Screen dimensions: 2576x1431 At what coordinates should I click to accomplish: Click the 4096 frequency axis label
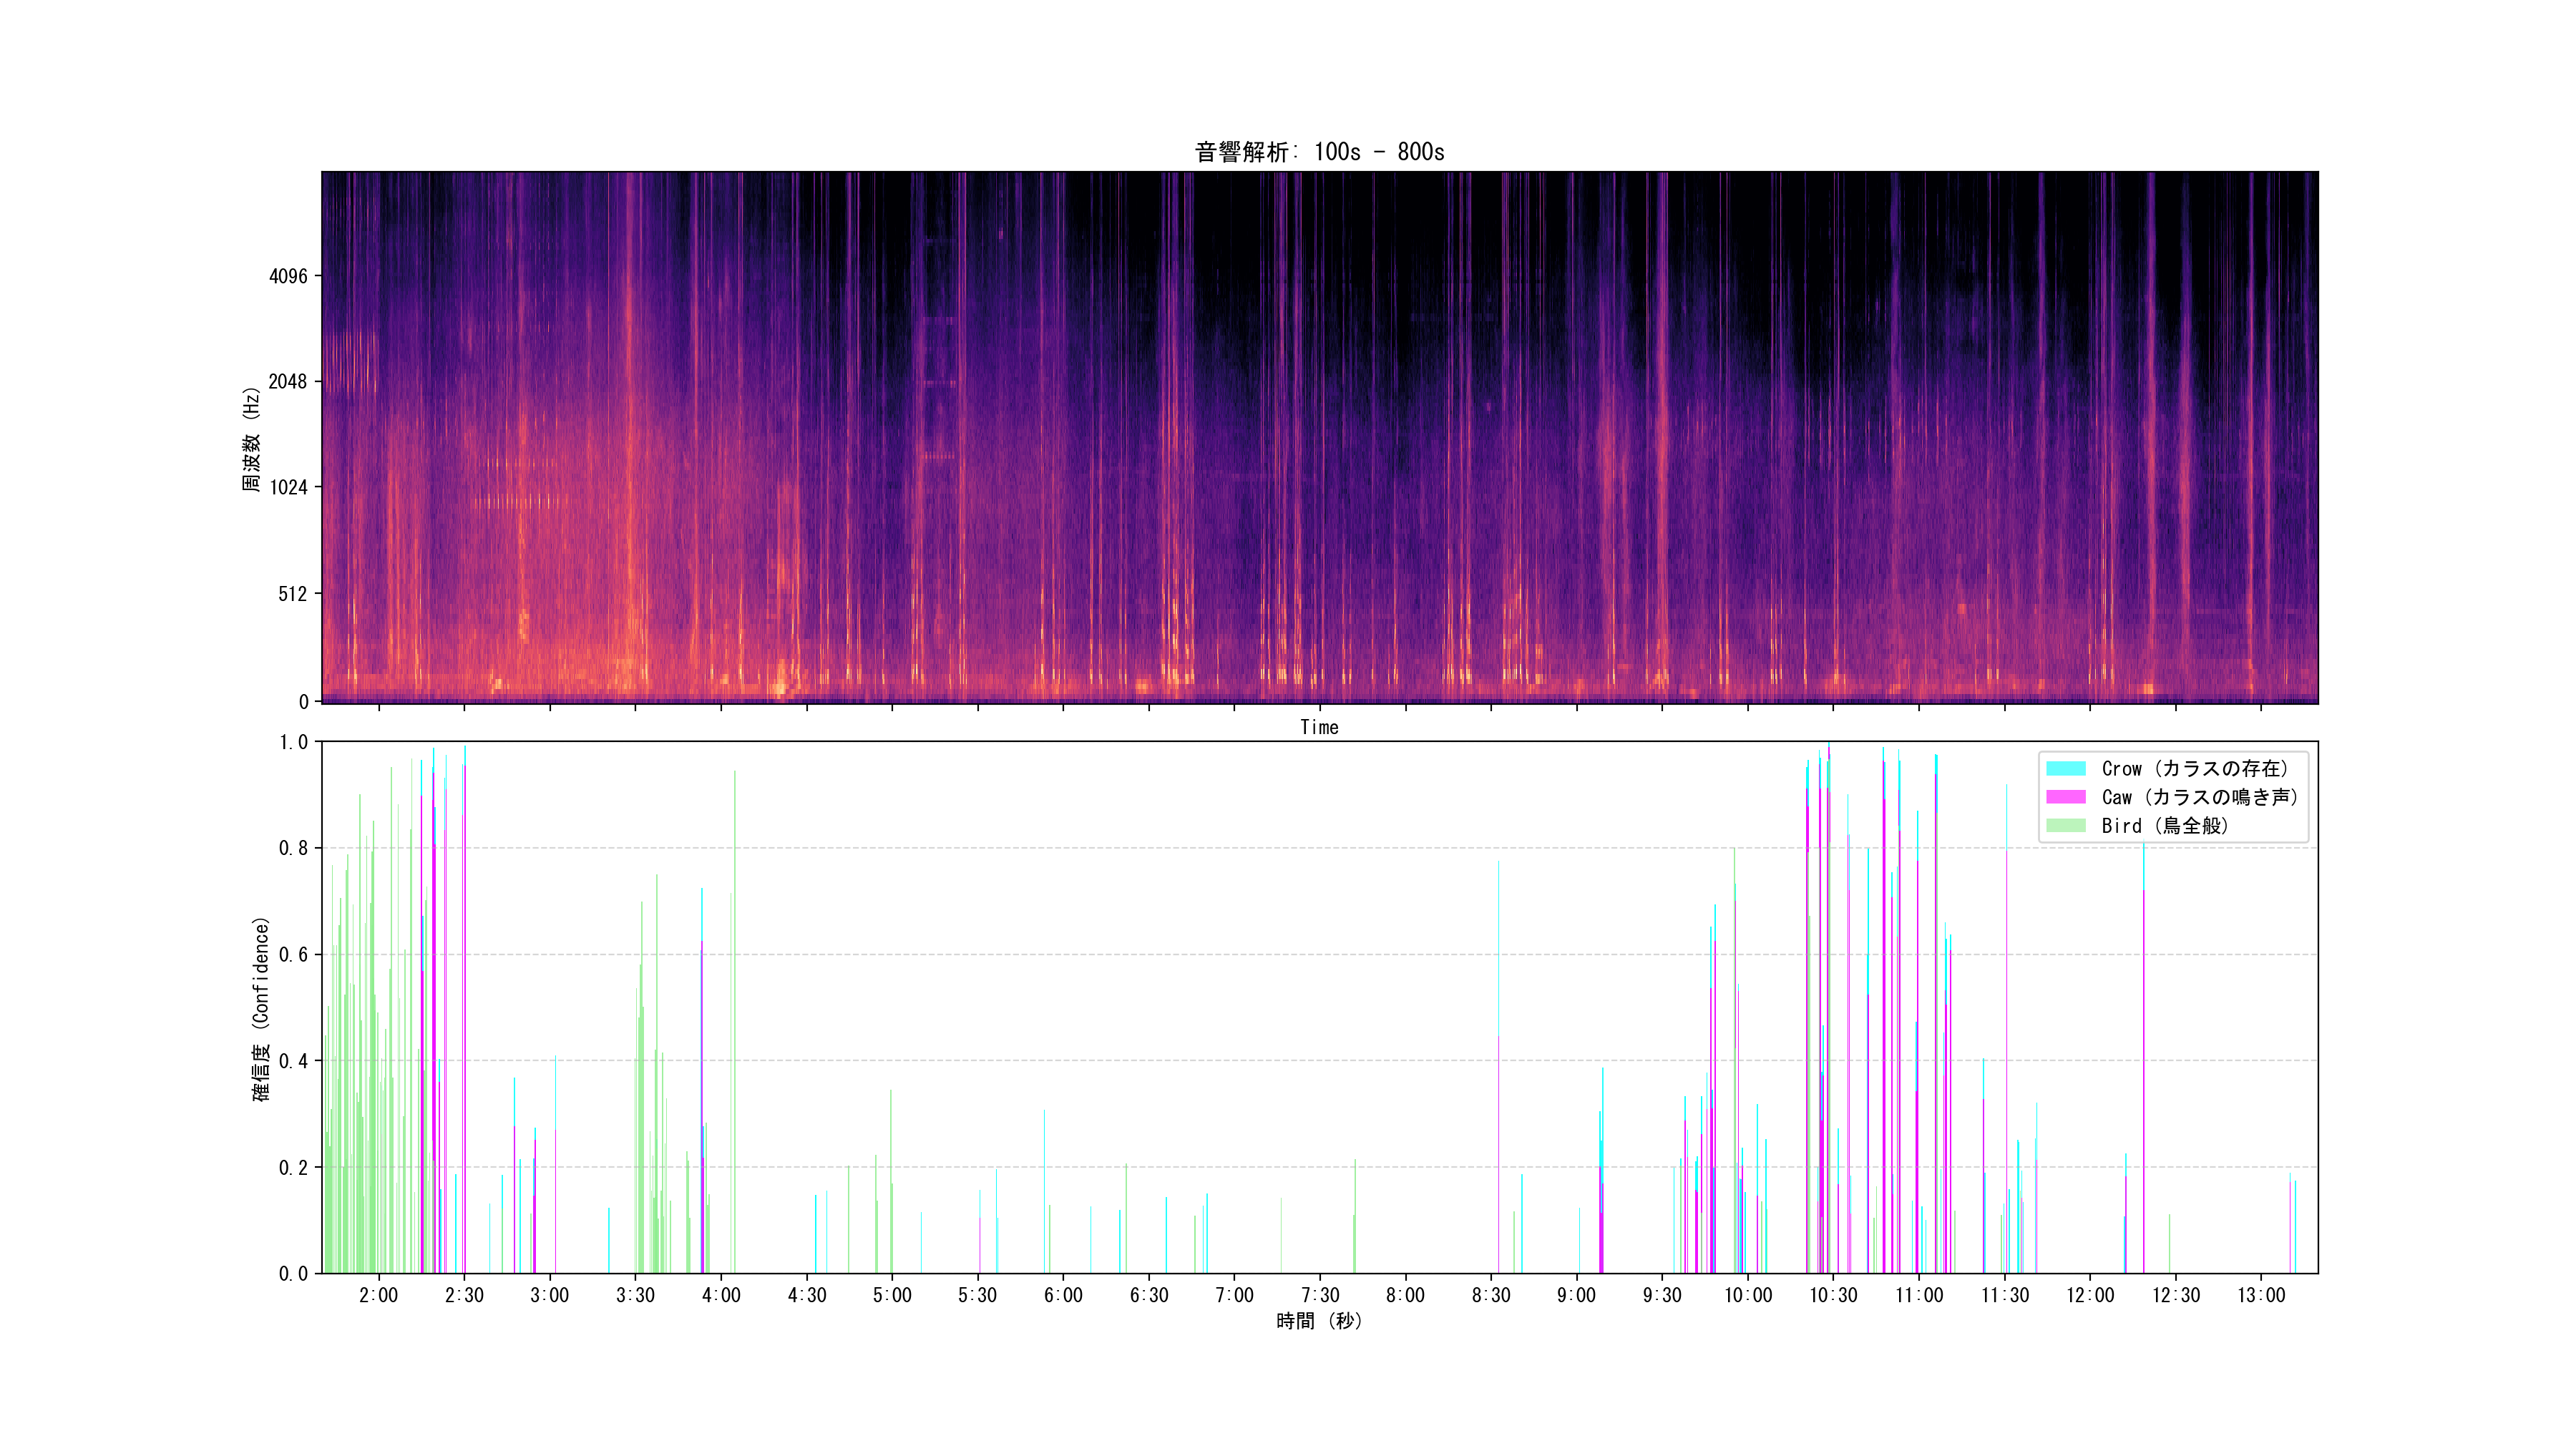288,276
